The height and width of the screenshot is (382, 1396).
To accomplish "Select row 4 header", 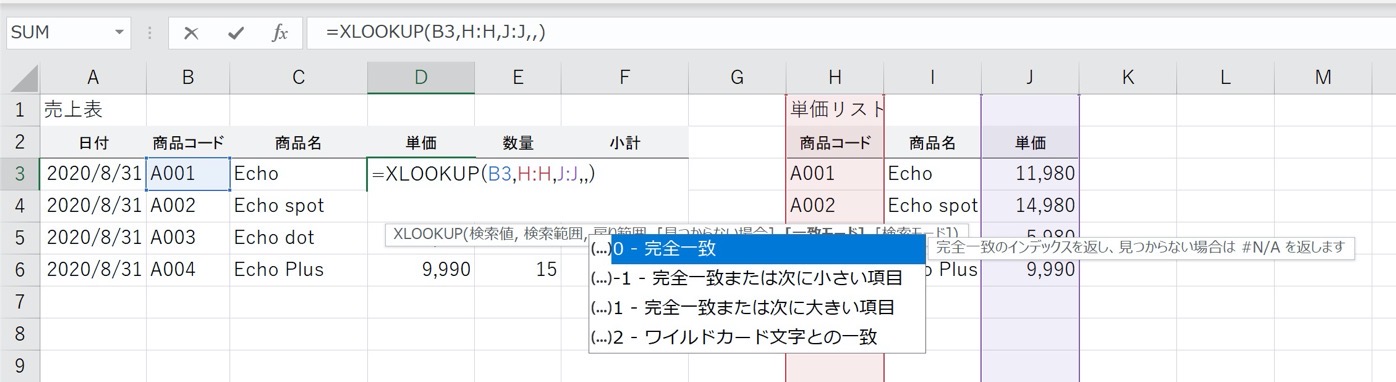I will [x=20, y=205].
